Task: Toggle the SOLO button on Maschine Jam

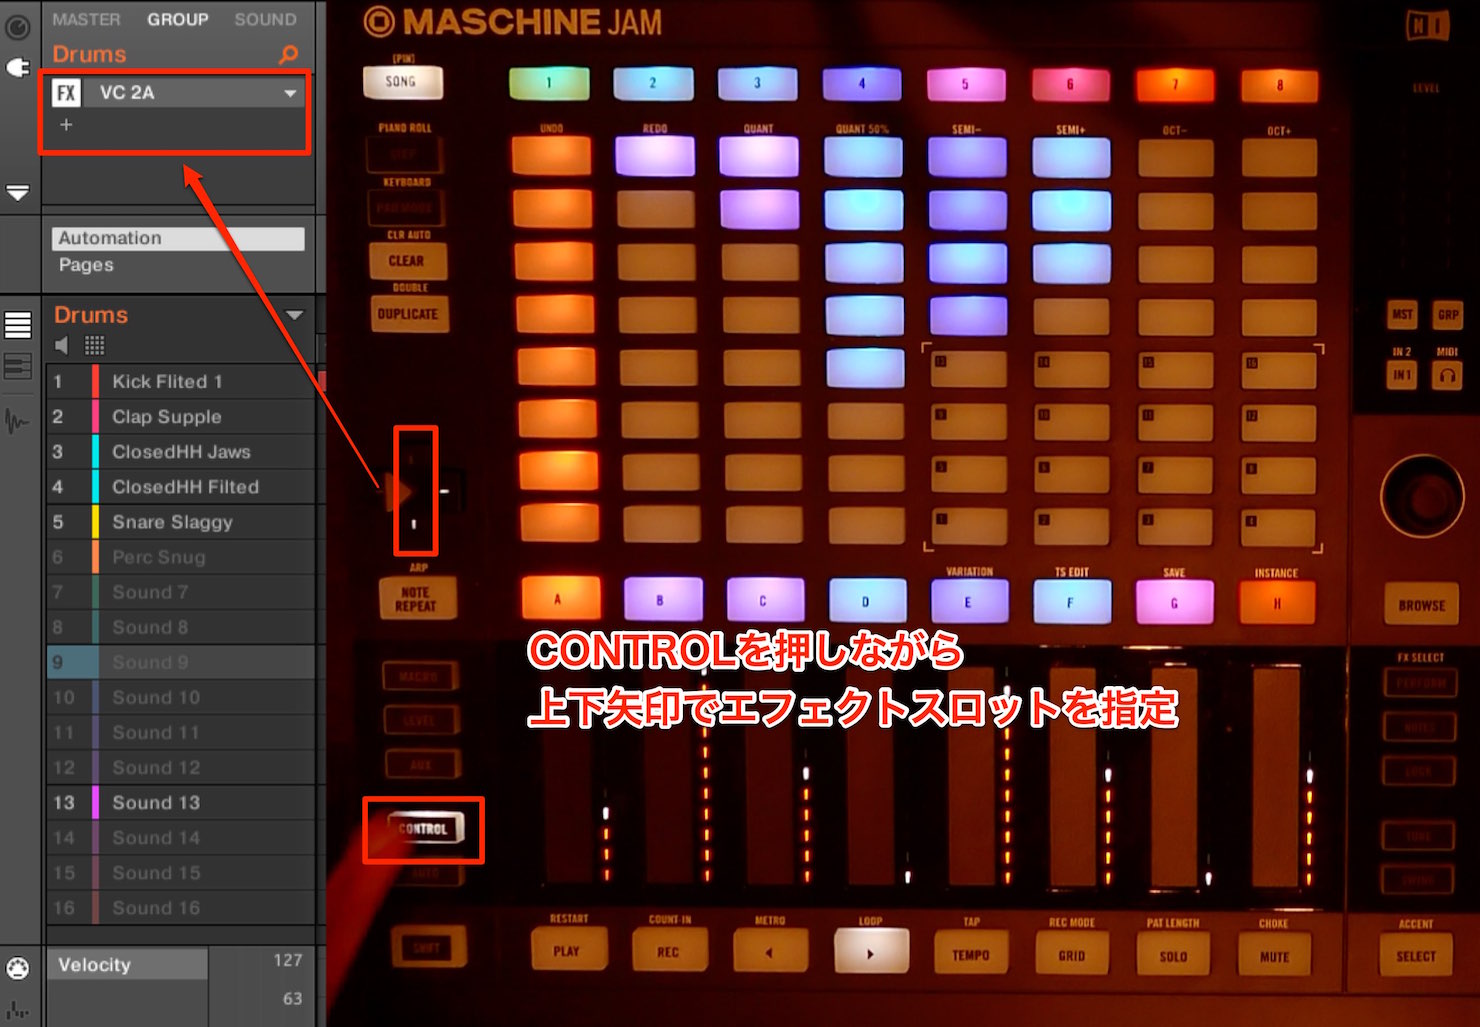Action: point(1174,955)
